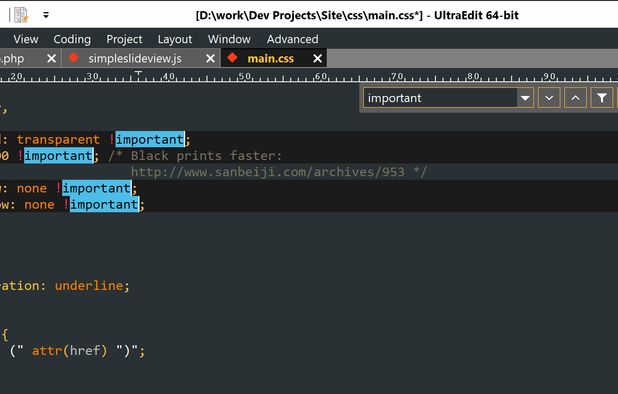Image resolution: width=618 pixels, height=394 pixels.
Task: Open the Advanced menu
Action: pyautogui.click(x=292, y=39)
